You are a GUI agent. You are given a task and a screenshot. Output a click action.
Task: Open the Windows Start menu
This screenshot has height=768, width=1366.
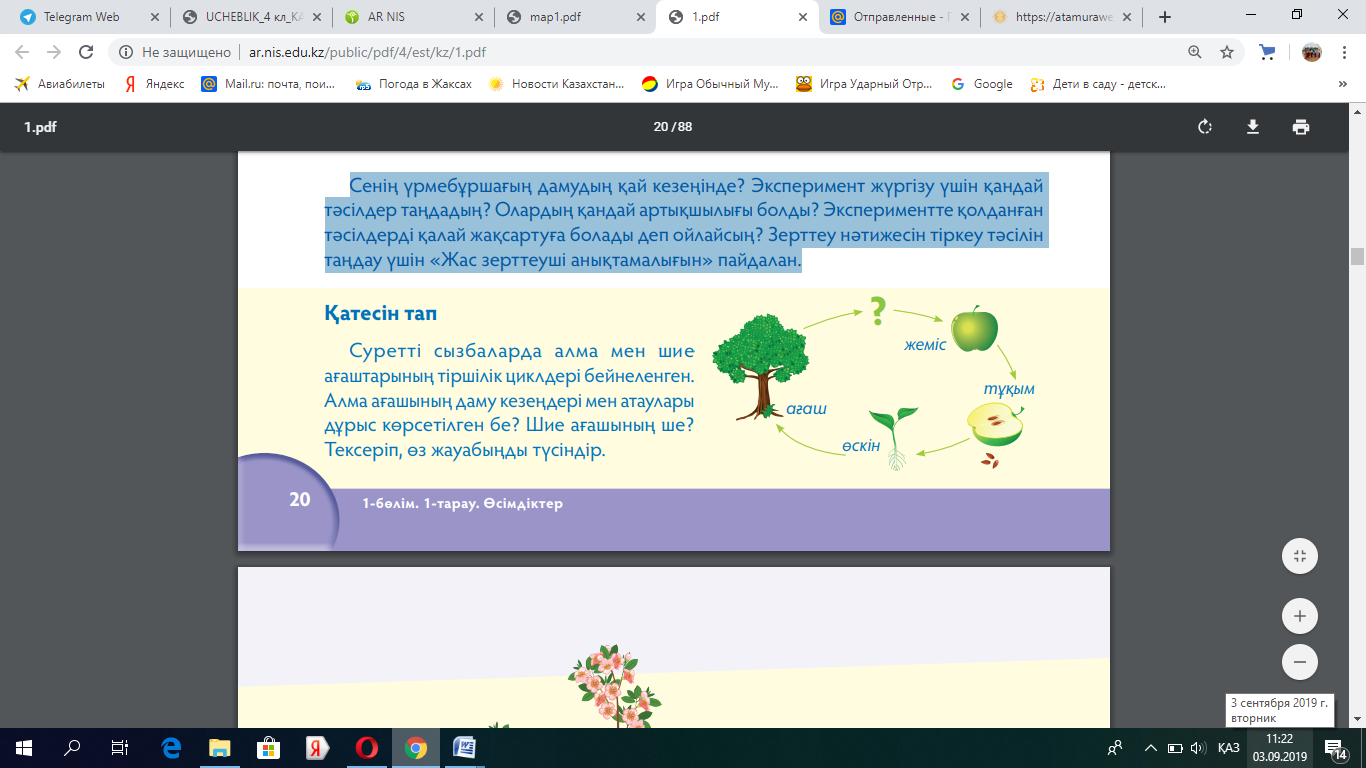(24, 748)
